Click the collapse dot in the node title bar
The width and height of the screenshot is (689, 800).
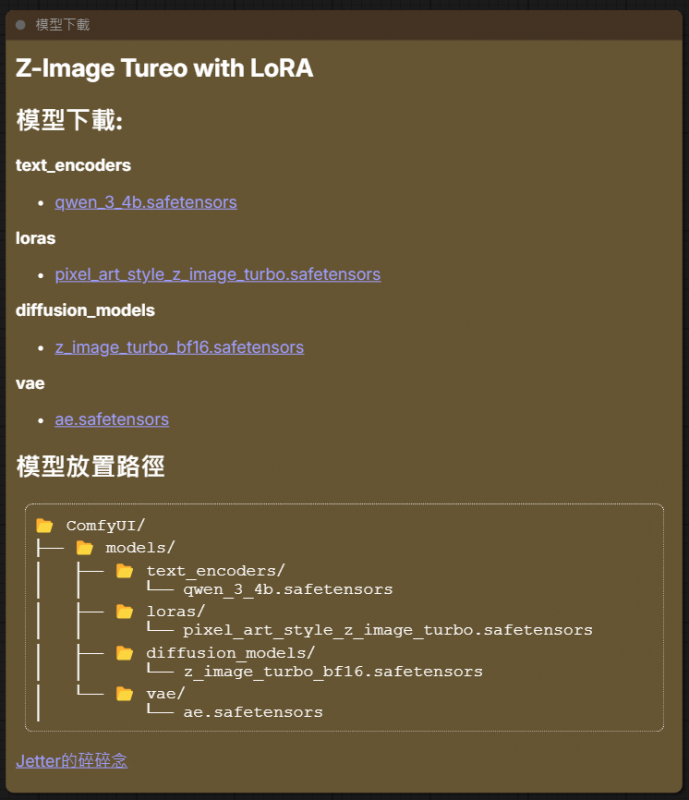(21, 25)
